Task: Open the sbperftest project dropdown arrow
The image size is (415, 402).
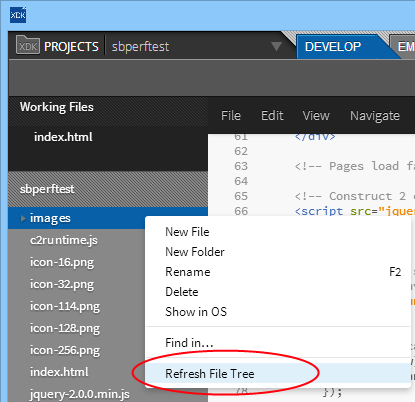Action: click(x=276, y=46)
